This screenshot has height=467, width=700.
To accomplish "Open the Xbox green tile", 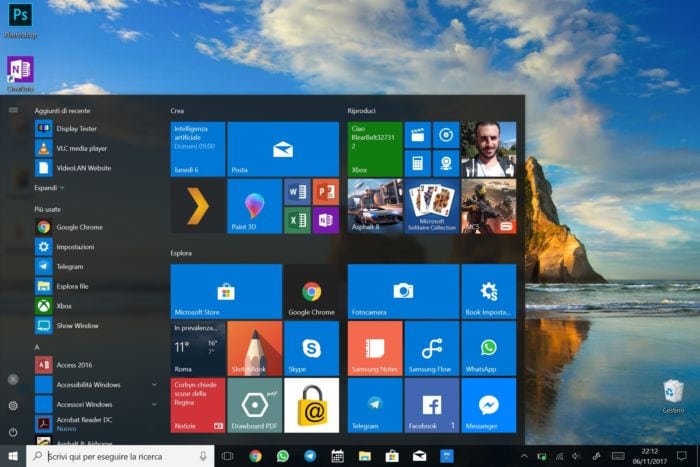I will (x=375, y=149).
